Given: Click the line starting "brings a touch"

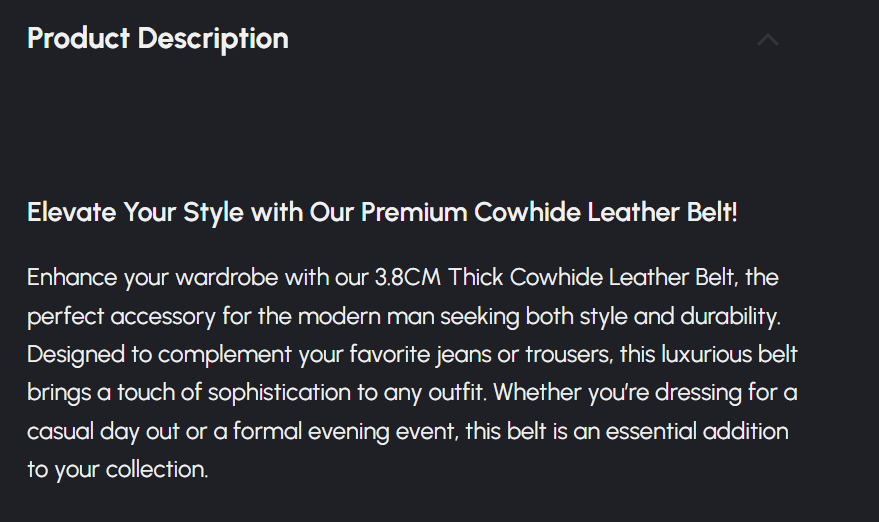Looking at the screenshot, I should click(412, 393).
